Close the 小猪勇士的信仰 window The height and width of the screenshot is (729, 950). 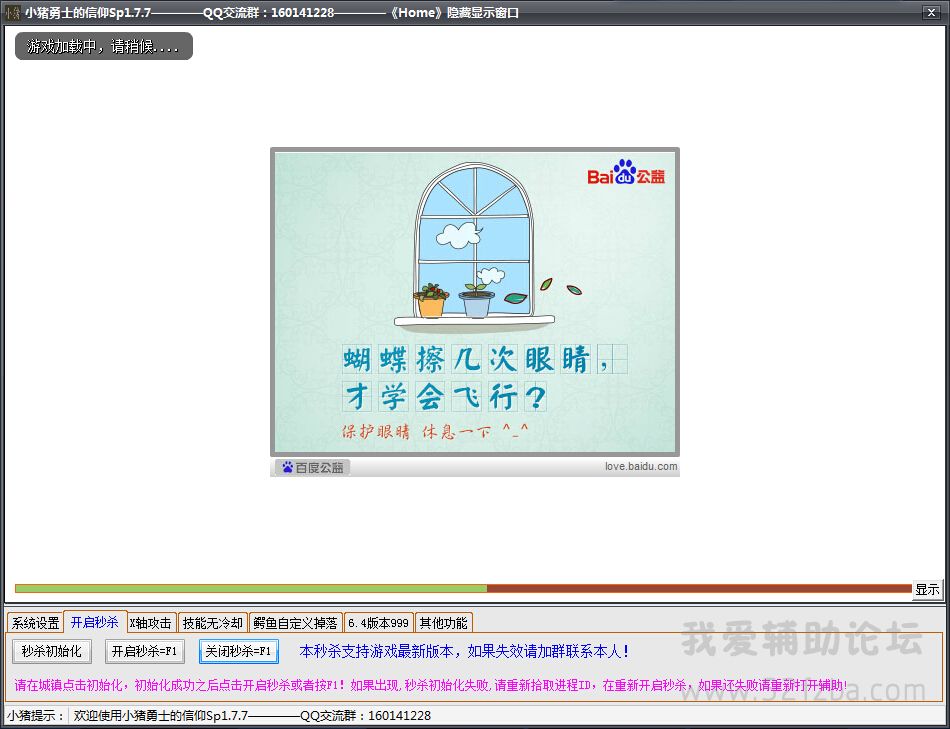(x=929, y=12)
